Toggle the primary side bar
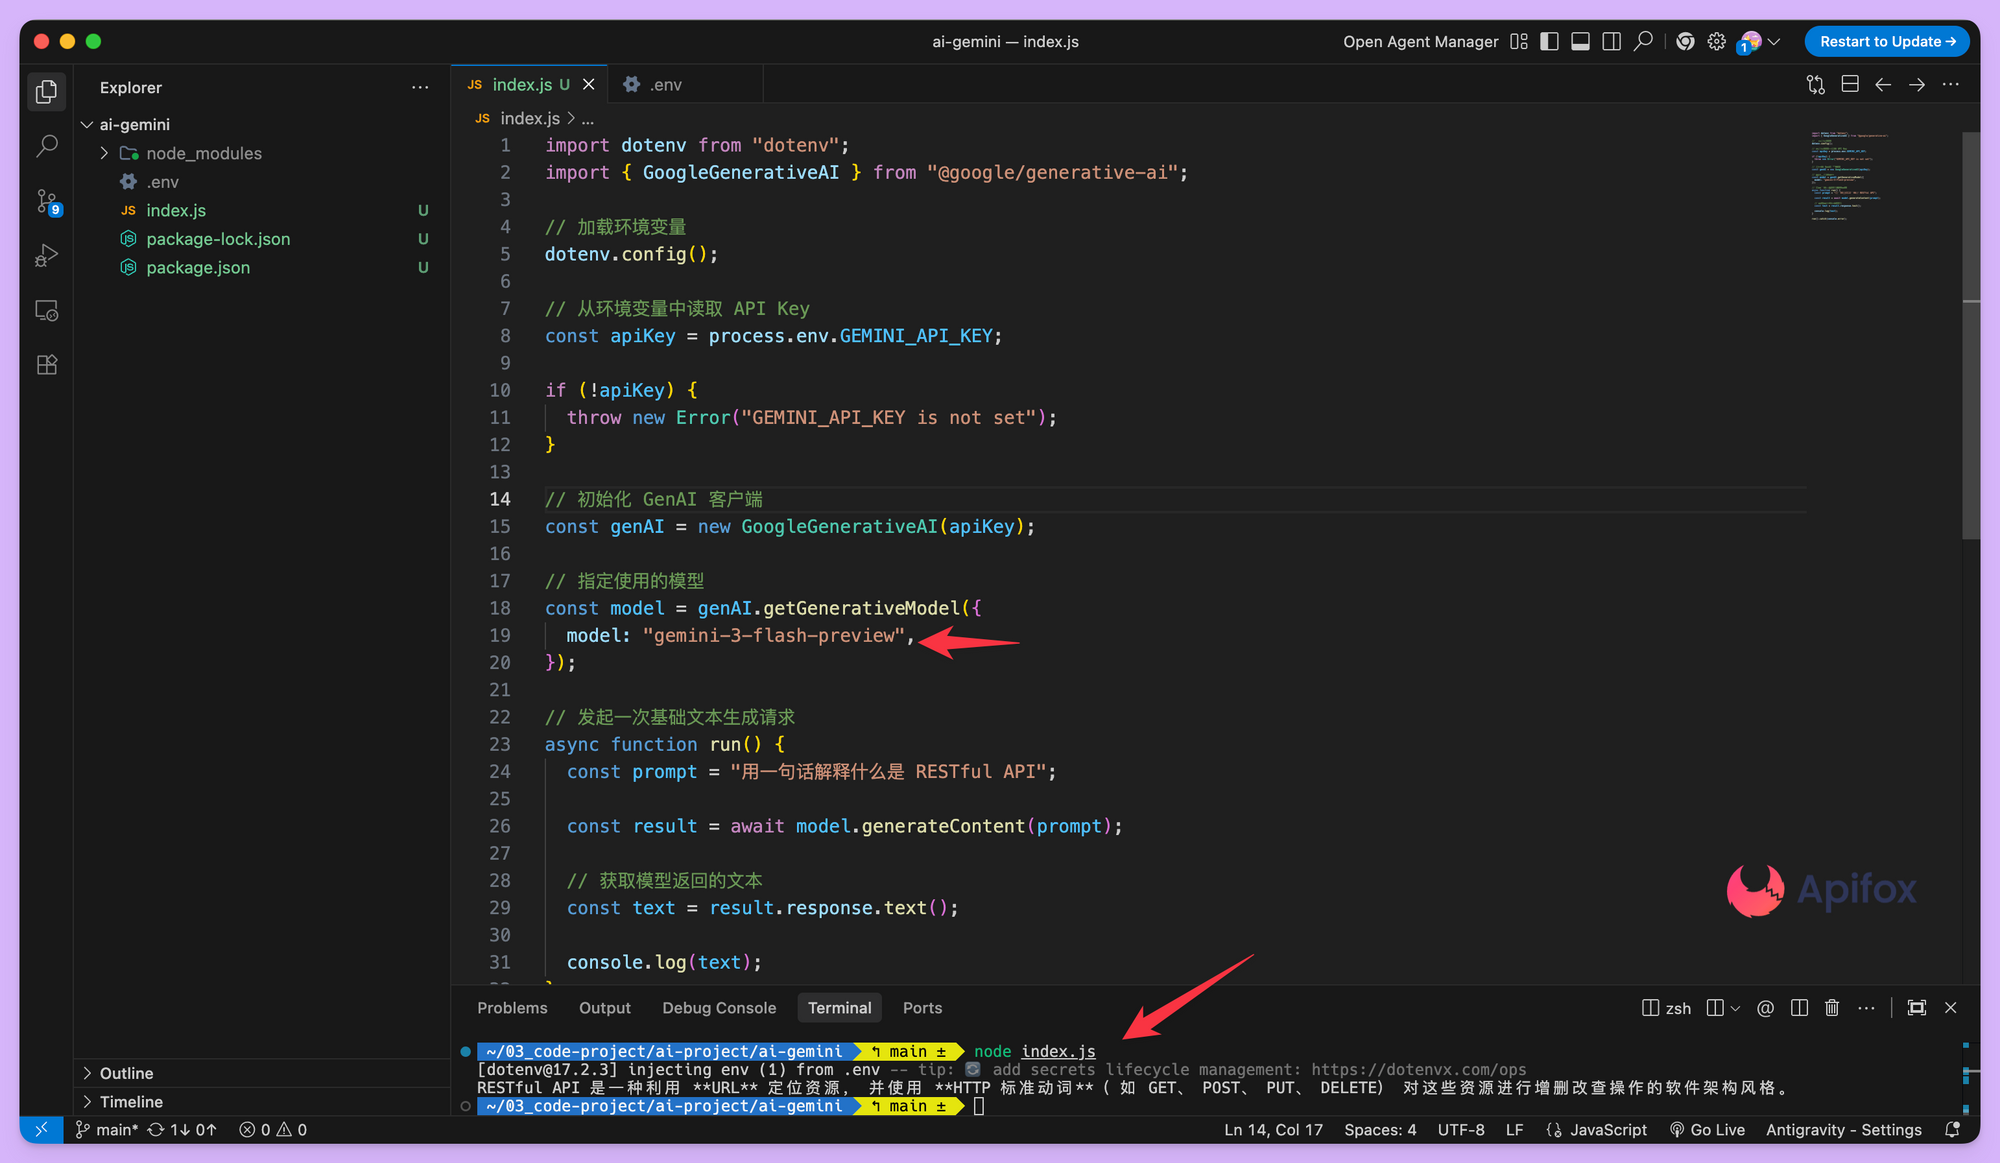The height and width of the screenshot is (1163, 2000). tap(1549, 42)
